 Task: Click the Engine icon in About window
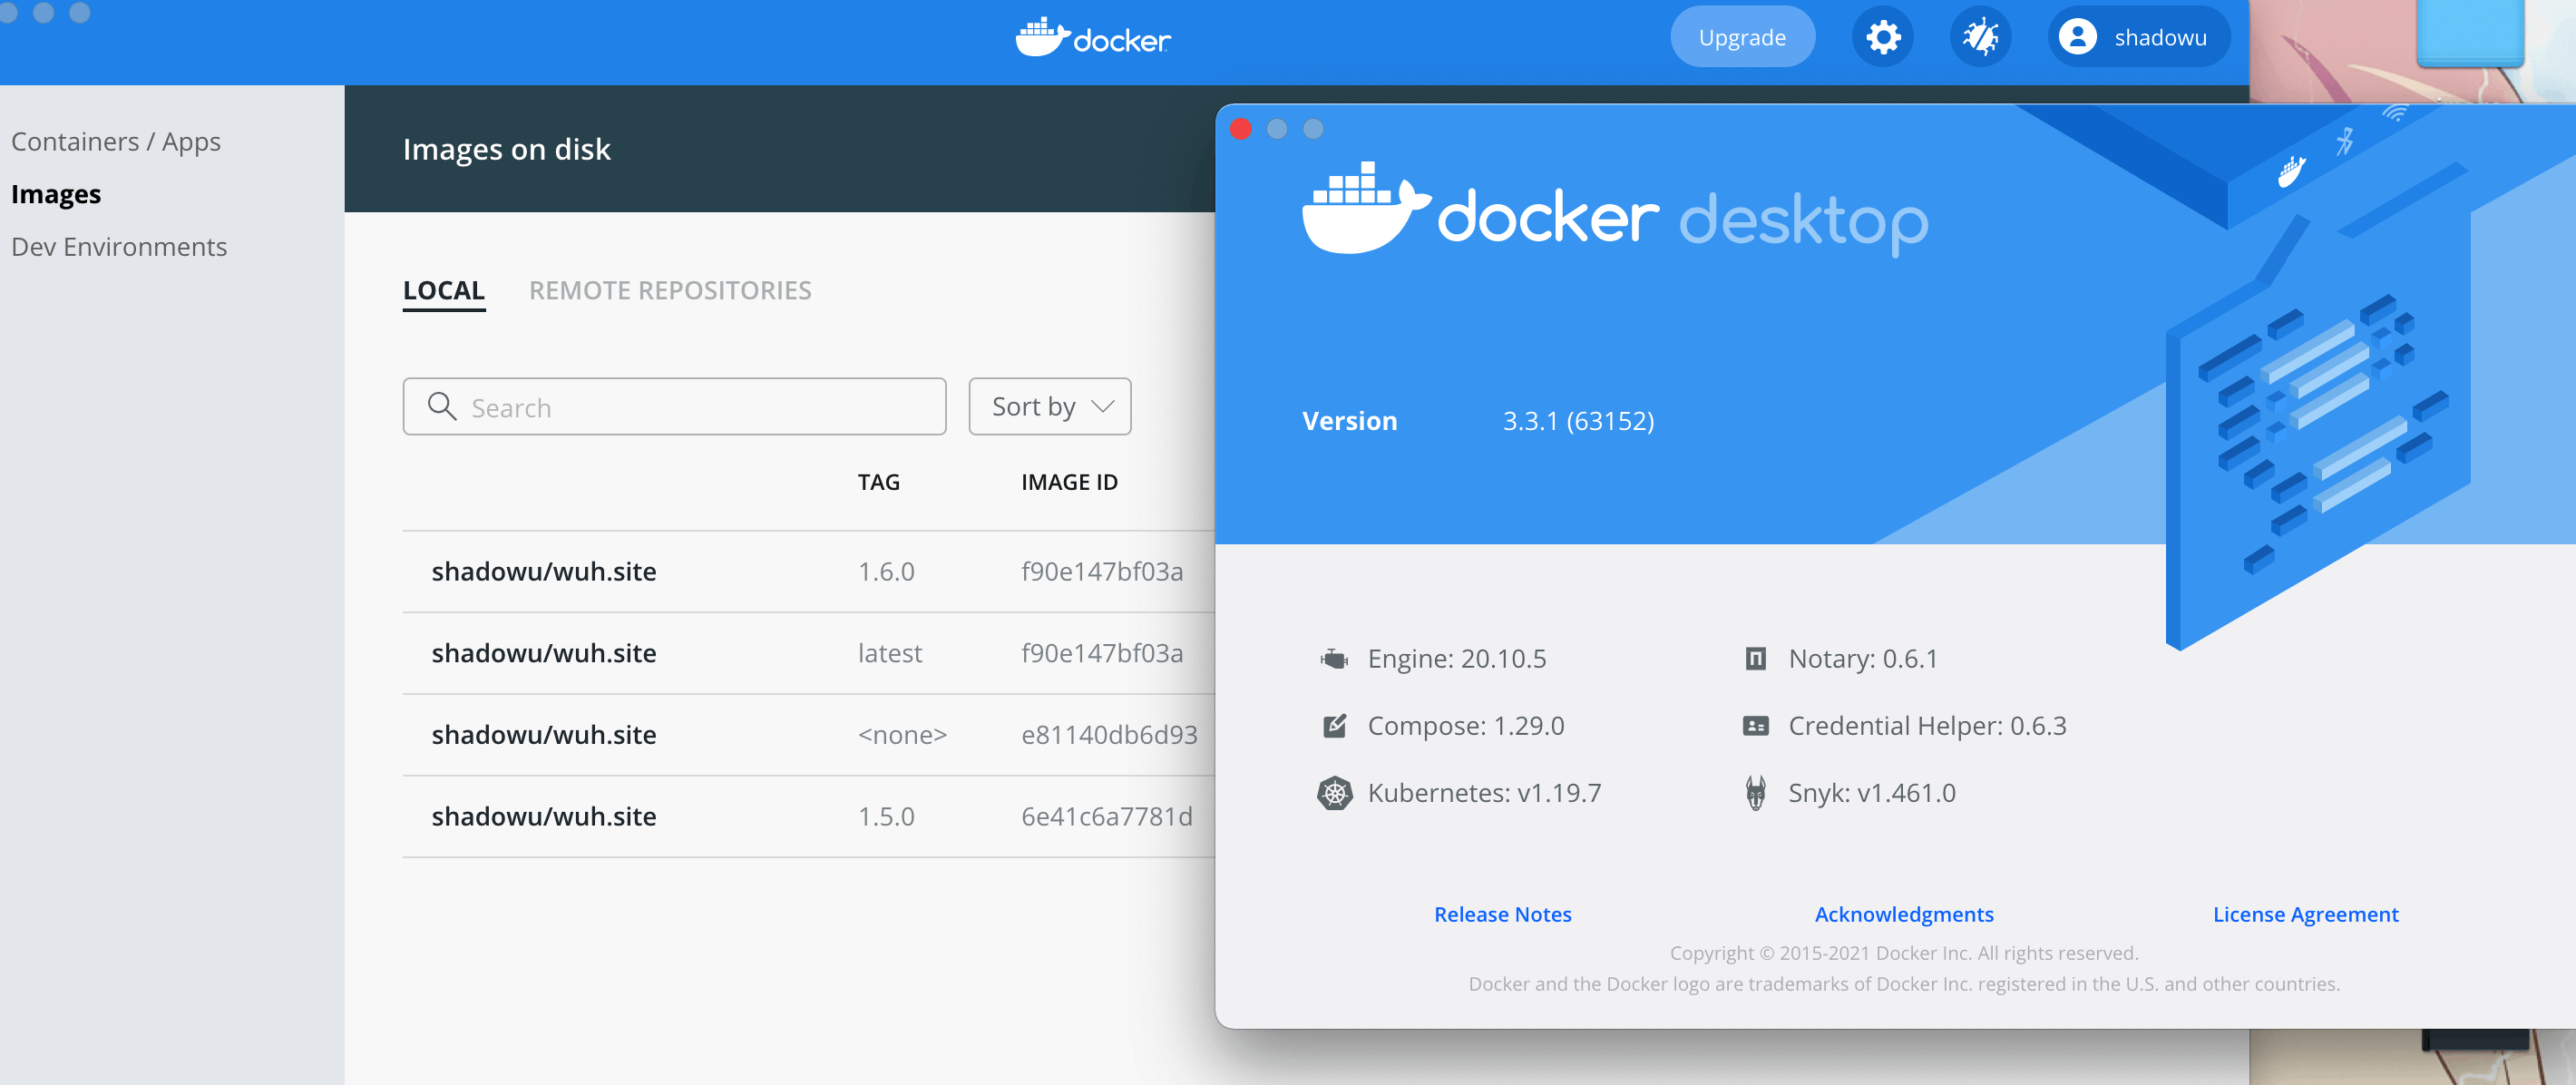(1334, 659)
